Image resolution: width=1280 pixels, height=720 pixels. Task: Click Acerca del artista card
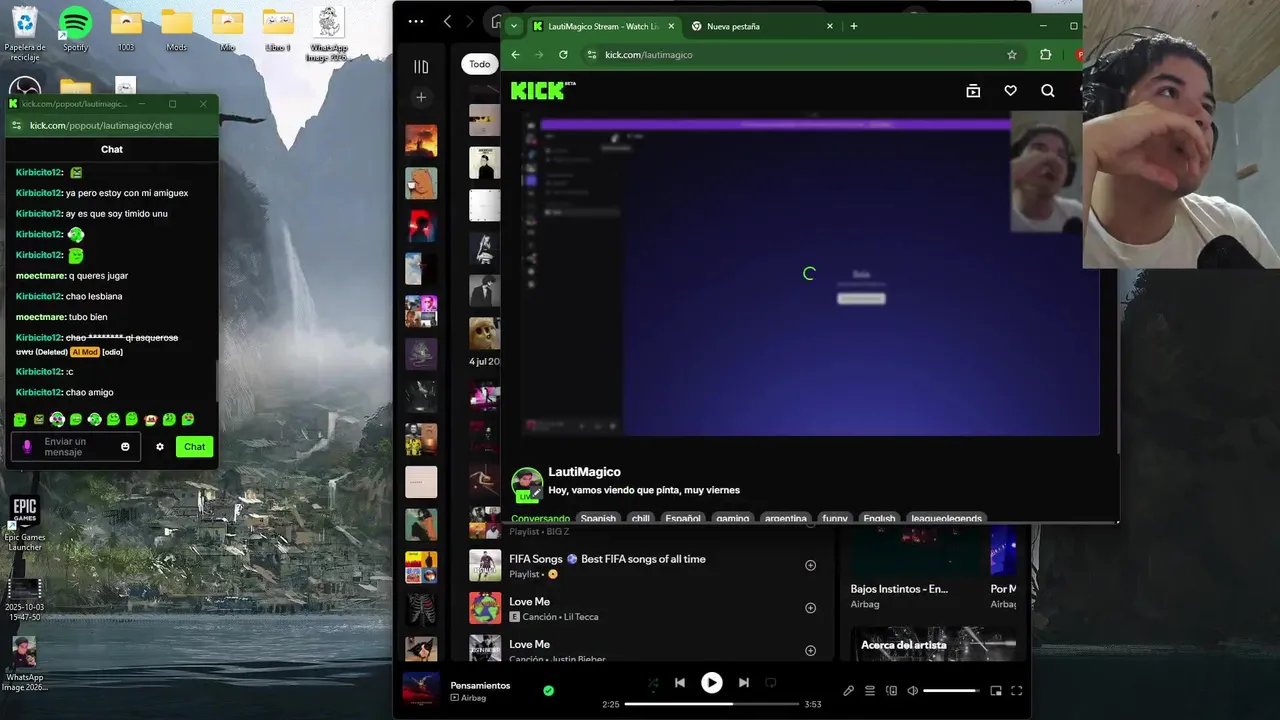point(934,645)
